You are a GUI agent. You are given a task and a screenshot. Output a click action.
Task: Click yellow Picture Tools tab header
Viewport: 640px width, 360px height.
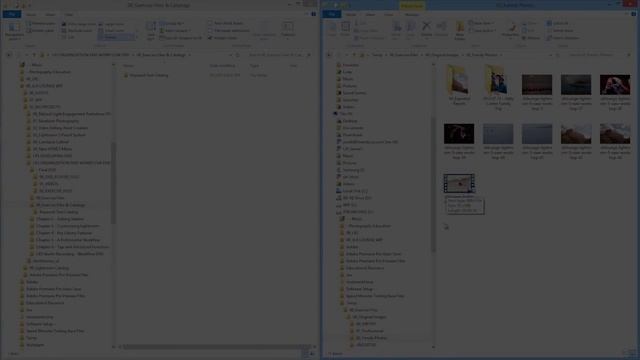pos(411,6)
